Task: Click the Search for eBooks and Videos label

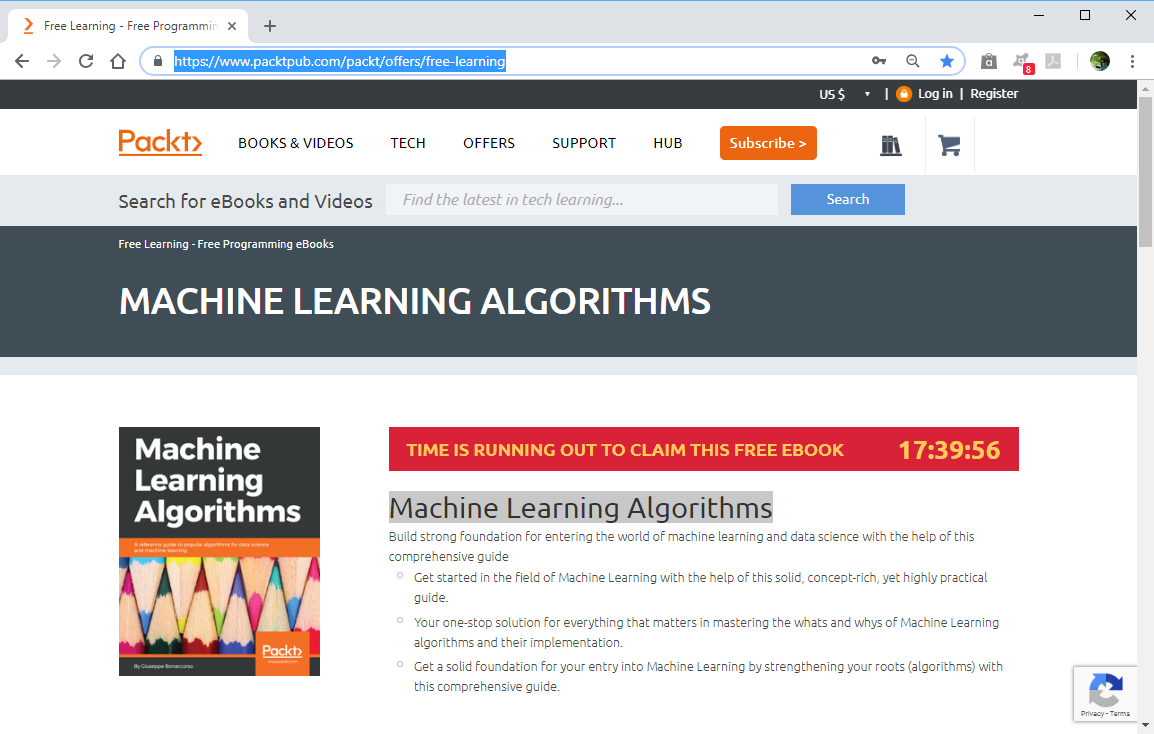Action: click(245, 201)
